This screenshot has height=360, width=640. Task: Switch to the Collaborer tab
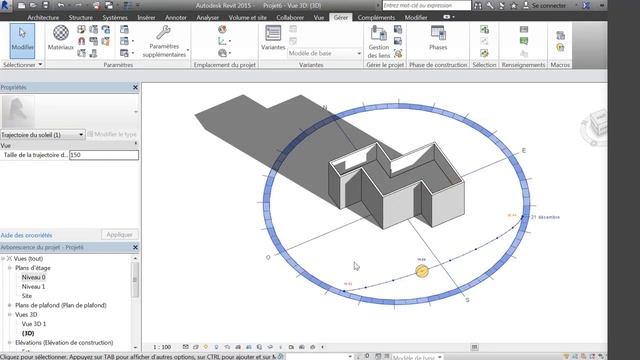tap(290, 18)
